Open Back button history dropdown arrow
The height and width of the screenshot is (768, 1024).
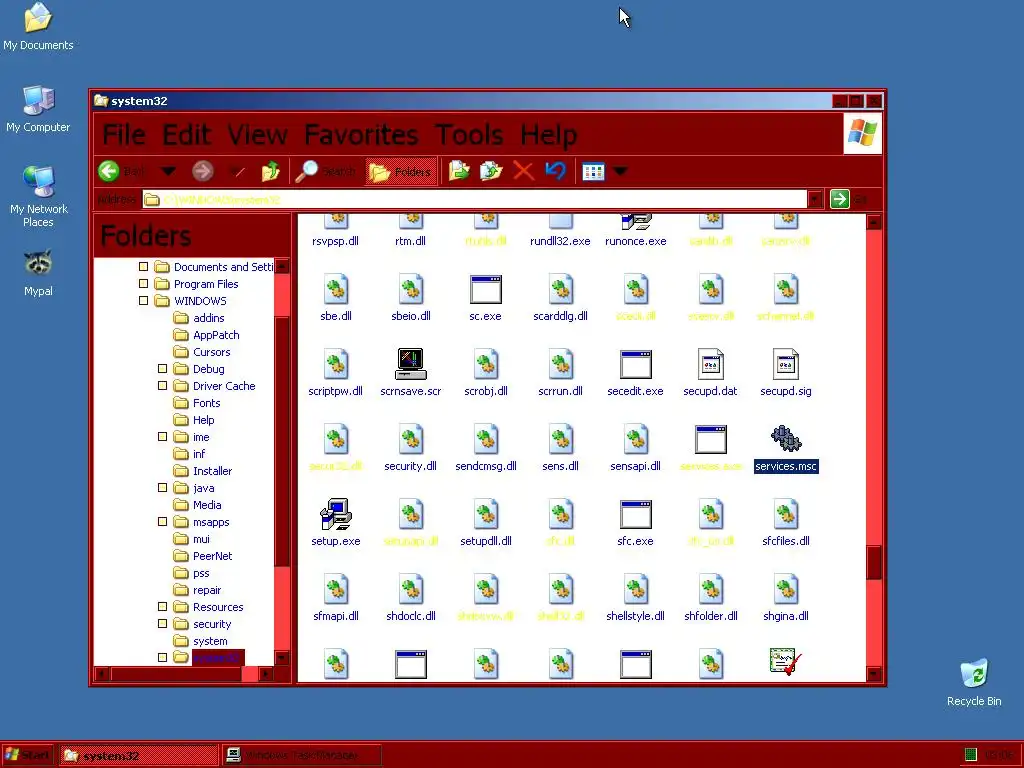pyautogui.click(x=168, y=171)
